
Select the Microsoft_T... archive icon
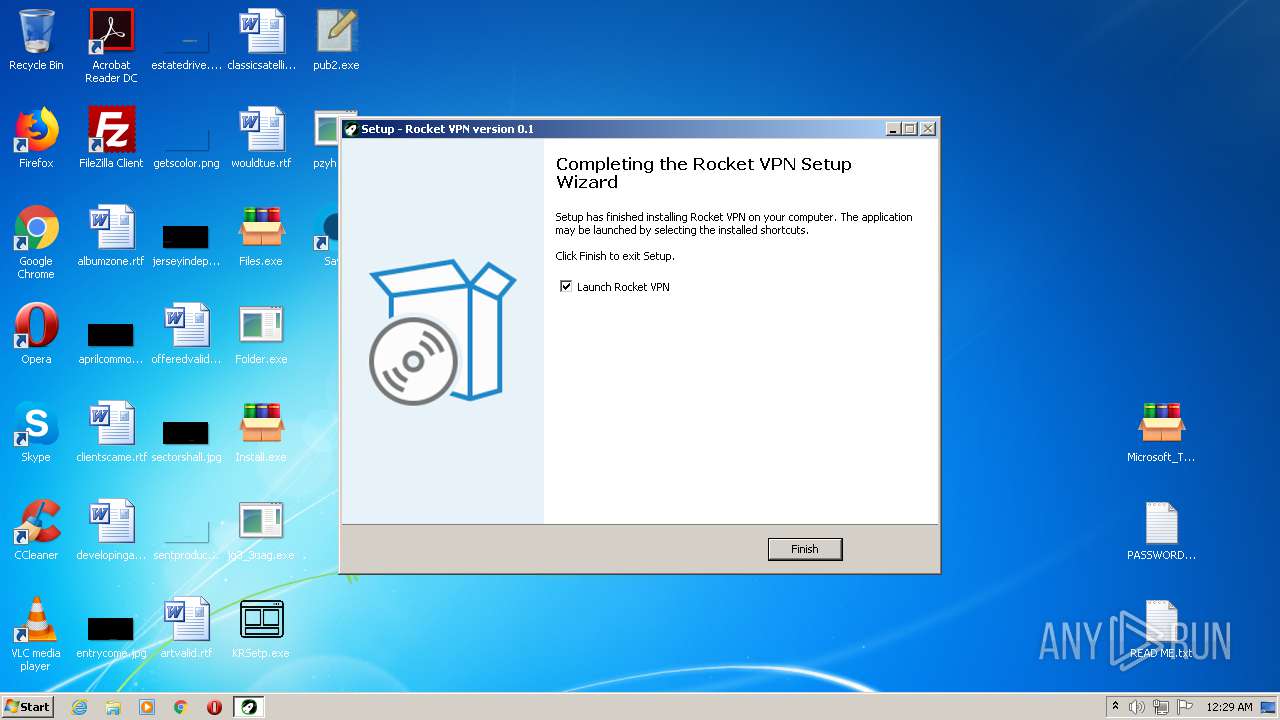1161,432
